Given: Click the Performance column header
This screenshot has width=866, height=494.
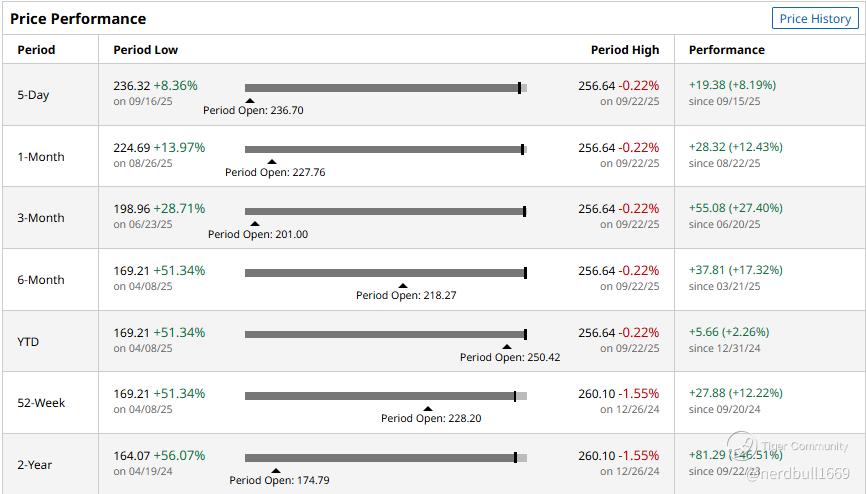Looking at the screenshot, I should 727,50.
